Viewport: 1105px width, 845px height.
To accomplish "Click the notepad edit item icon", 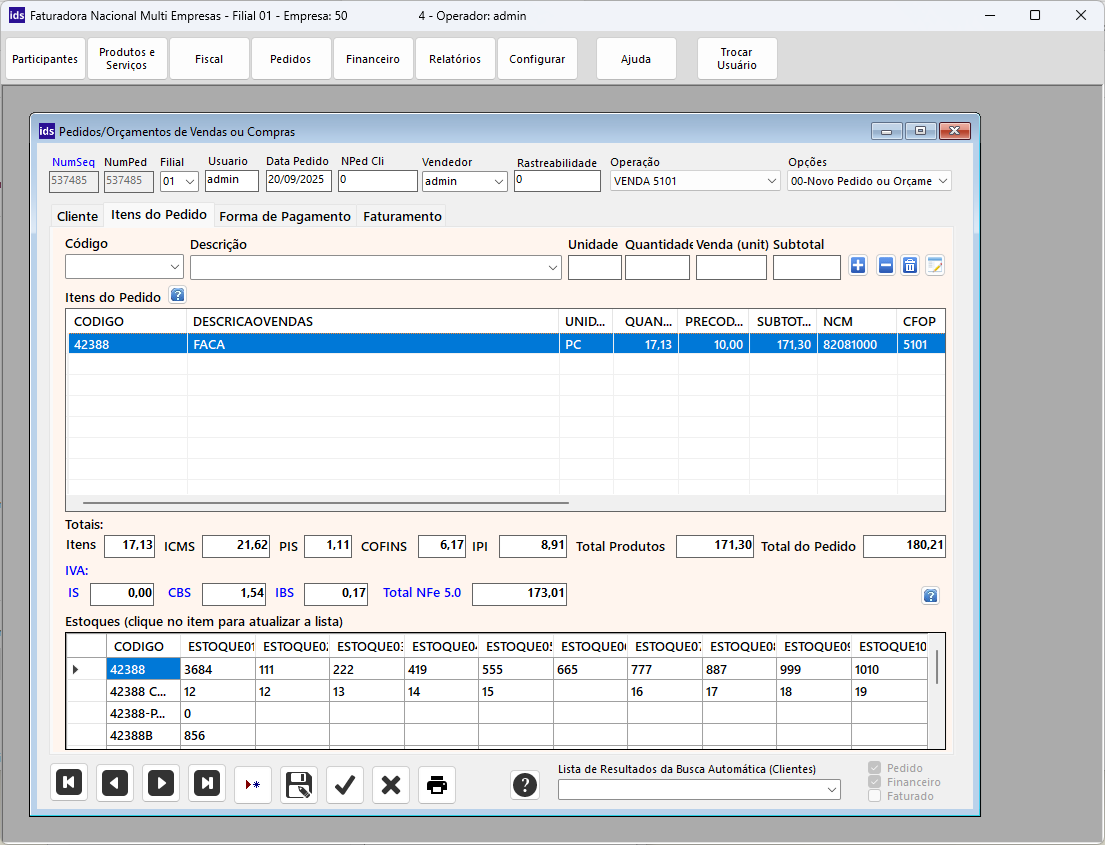I will [x=935, y=265].
